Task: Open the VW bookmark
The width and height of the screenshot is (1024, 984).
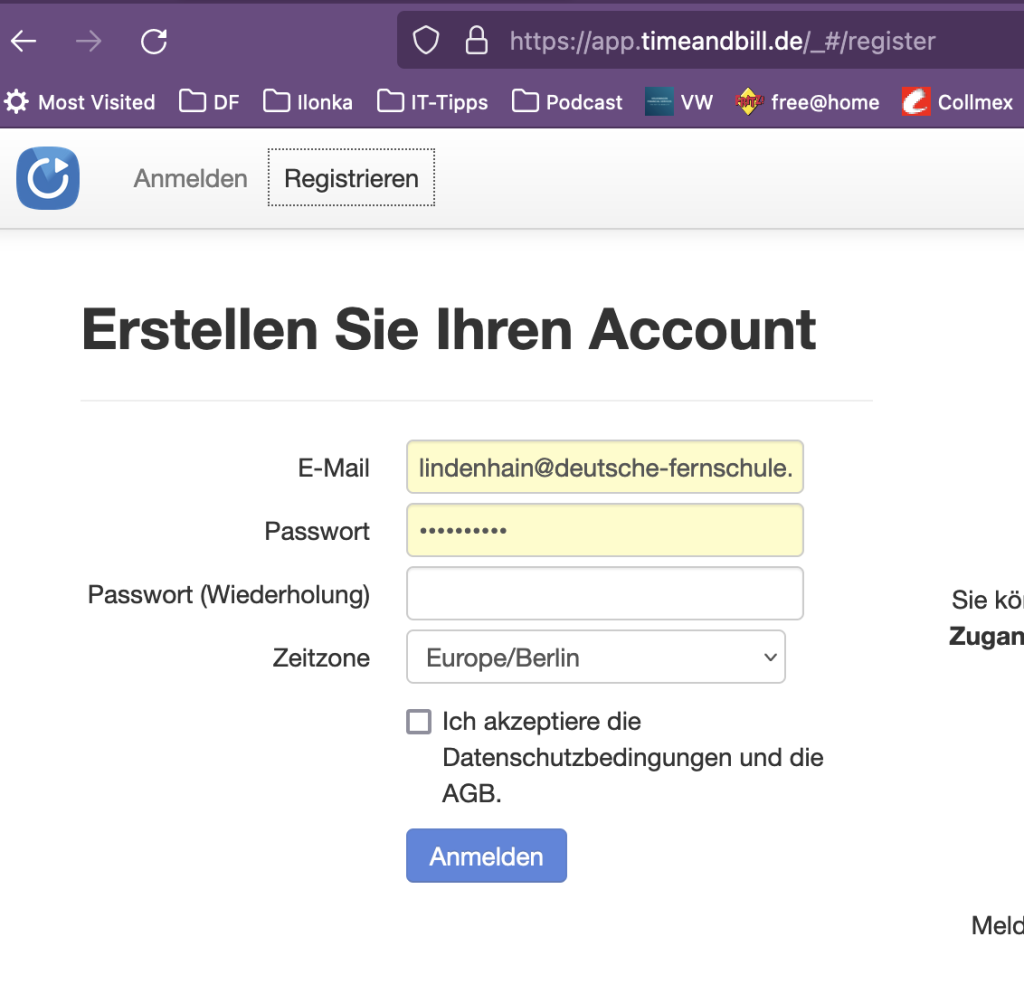Action: [x=679, y=102]
